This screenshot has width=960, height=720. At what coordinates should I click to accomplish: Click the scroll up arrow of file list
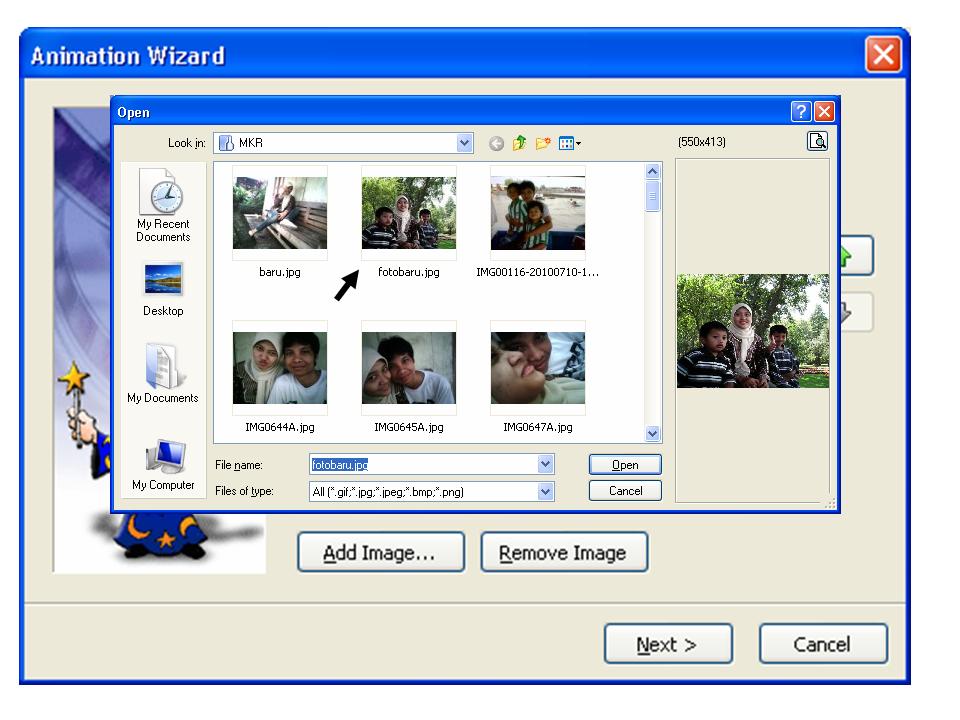coord(653,171)
